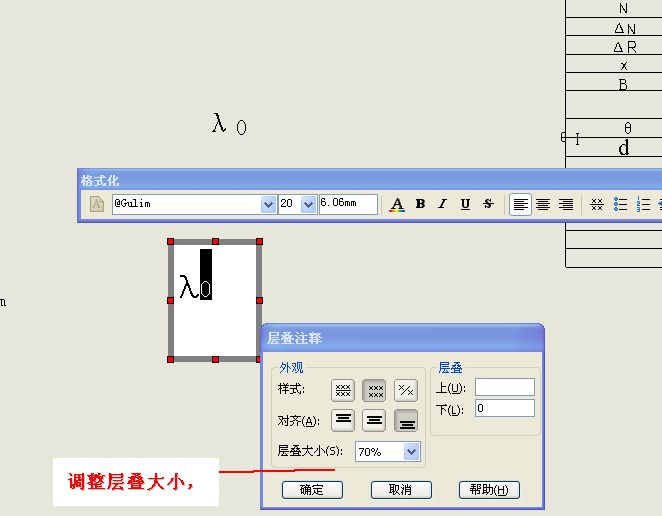662x516 pixels.
Task: Open the font size 20 dropdown
Action: point(309,205)
